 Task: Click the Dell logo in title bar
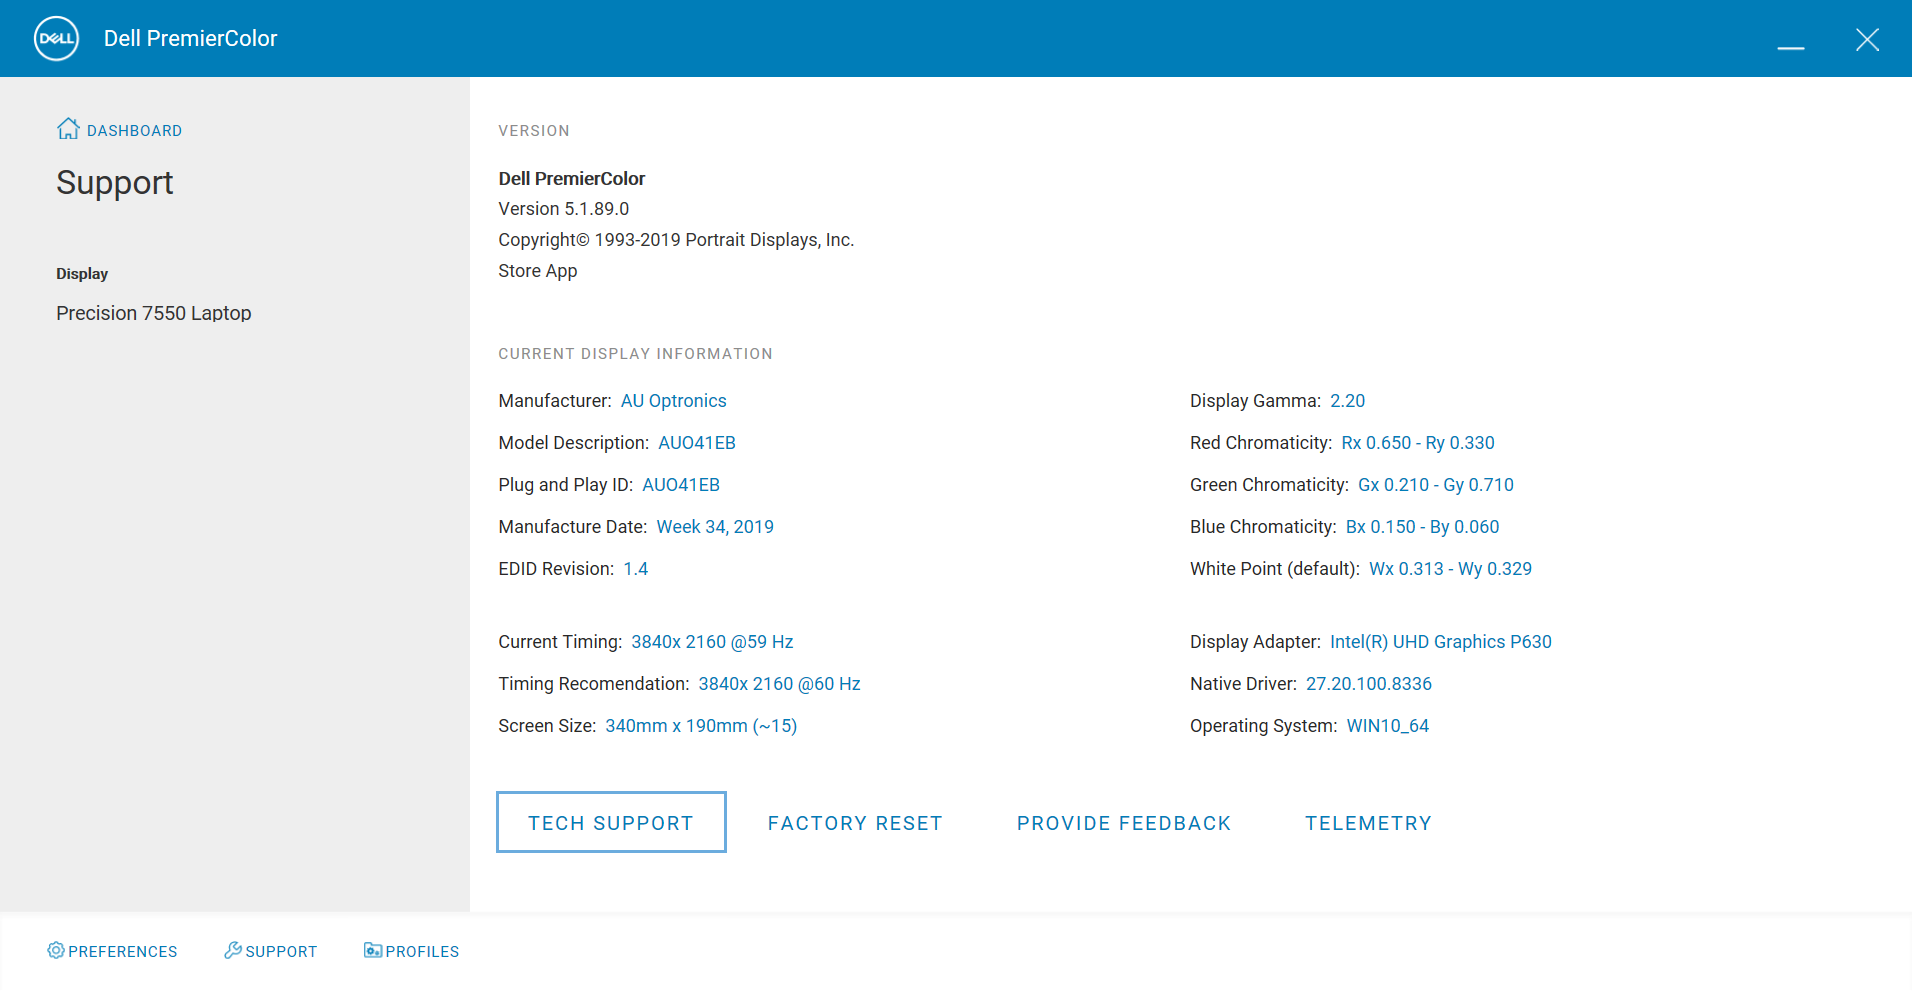point(56,39)
